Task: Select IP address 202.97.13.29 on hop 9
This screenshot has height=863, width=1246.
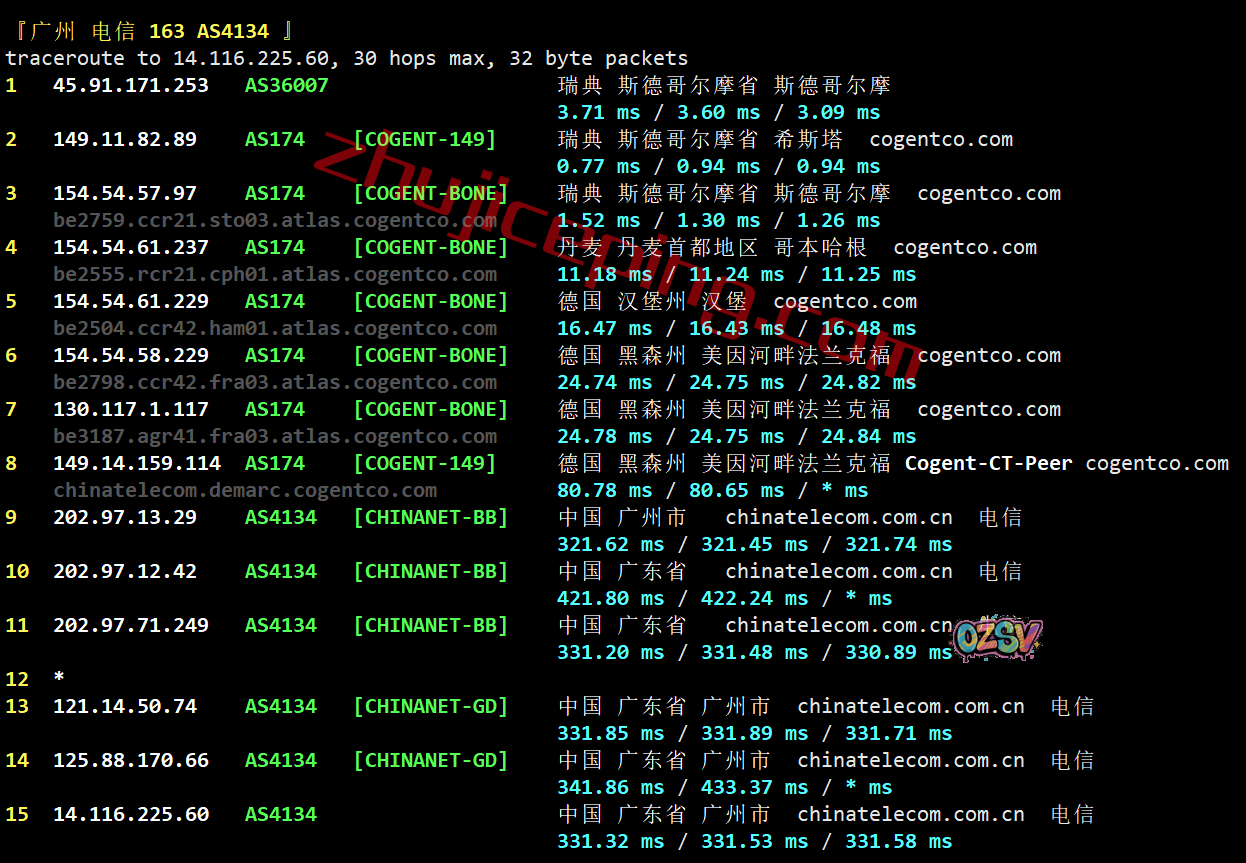Action: (125, 518)
